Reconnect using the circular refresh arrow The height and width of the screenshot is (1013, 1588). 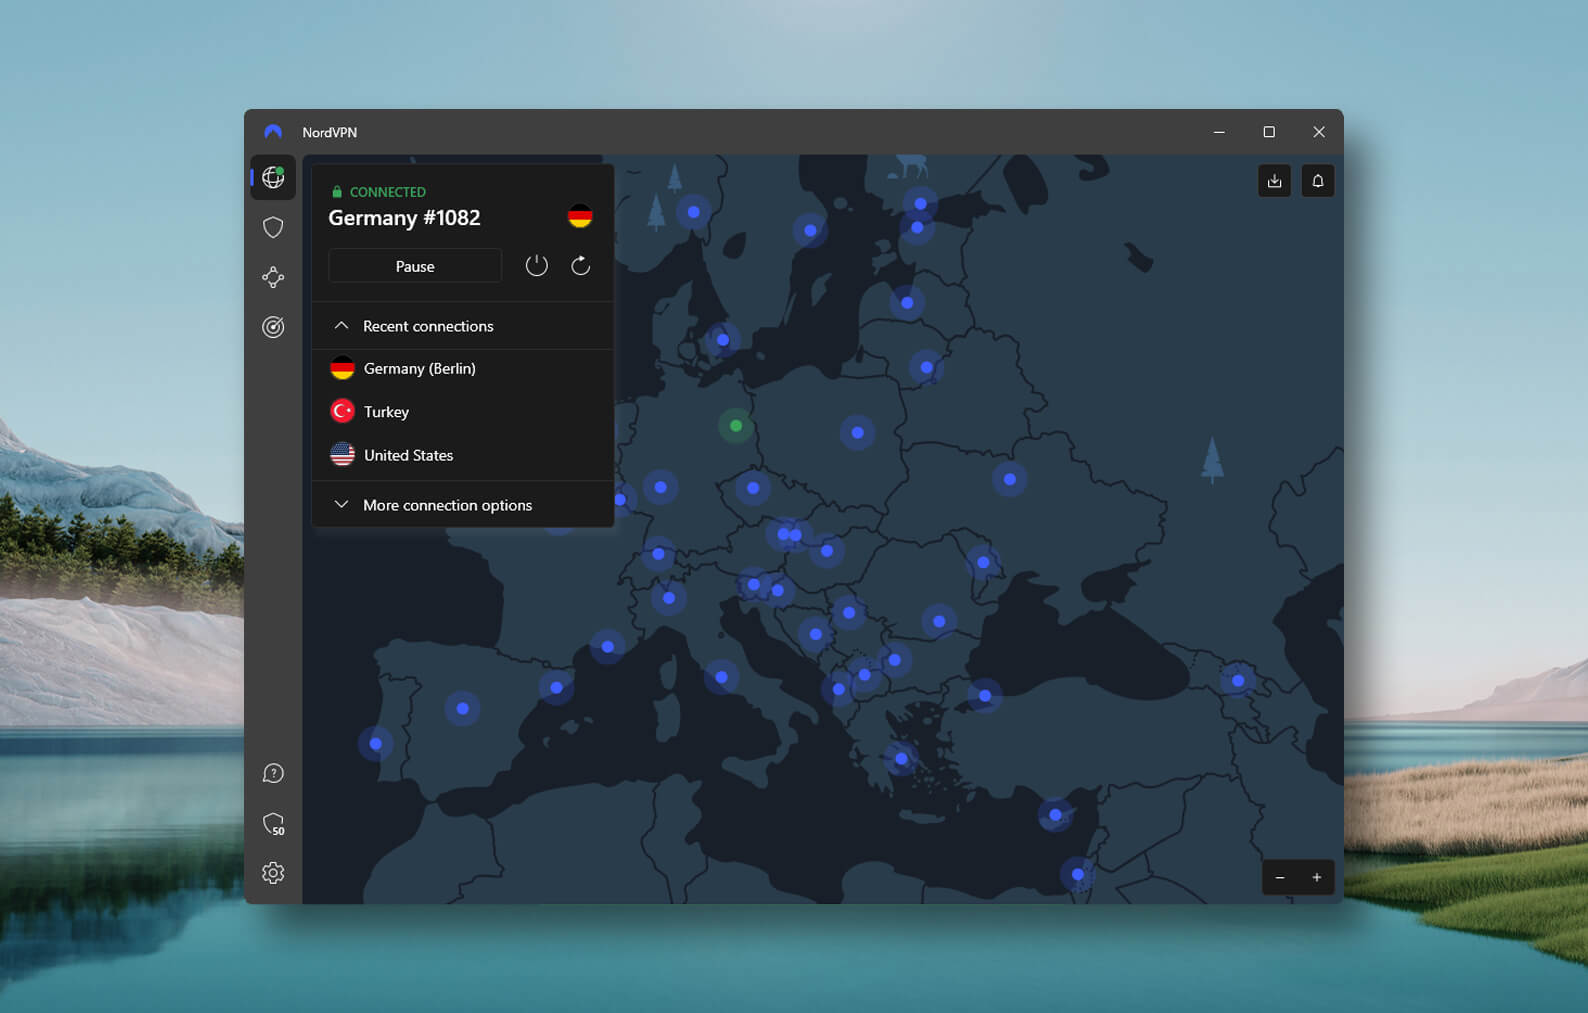click(x=581, y=266)
